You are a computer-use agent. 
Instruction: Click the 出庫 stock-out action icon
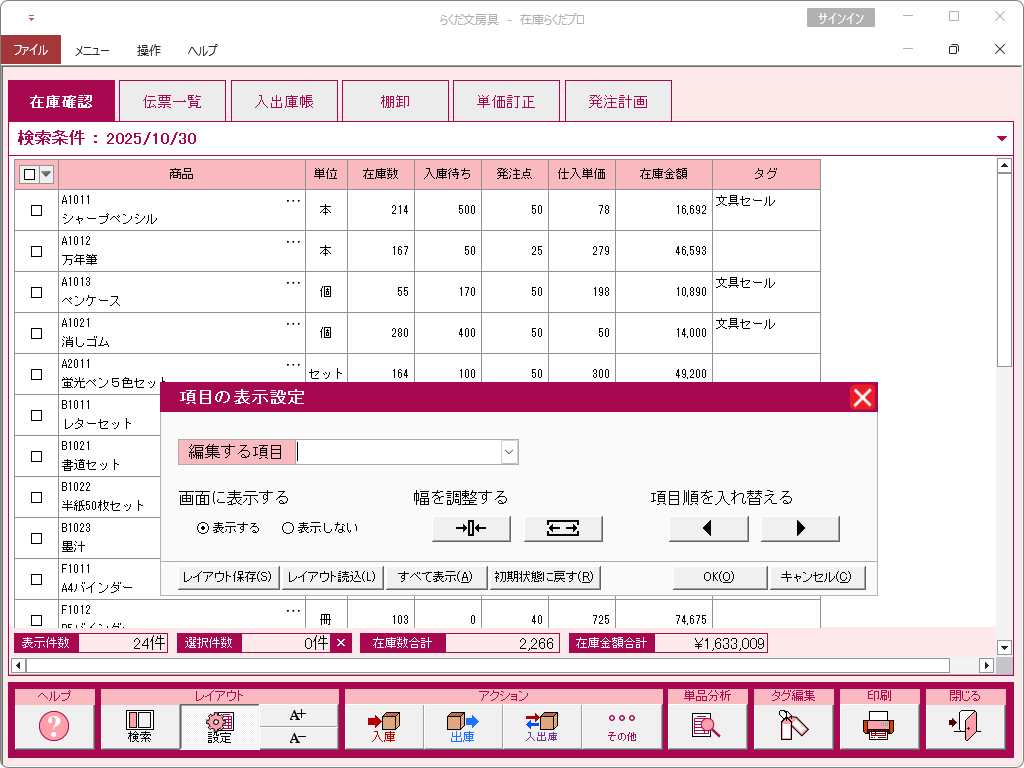462,726
